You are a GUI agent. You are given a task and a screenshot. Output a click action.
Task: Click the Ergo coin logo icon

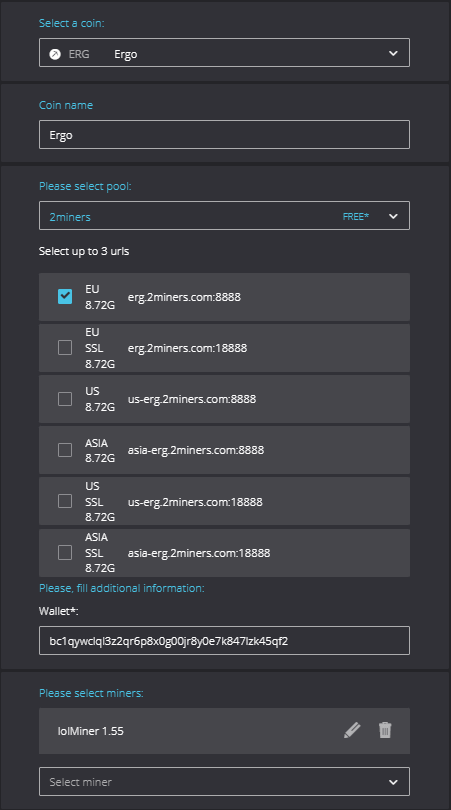(55, 54)
